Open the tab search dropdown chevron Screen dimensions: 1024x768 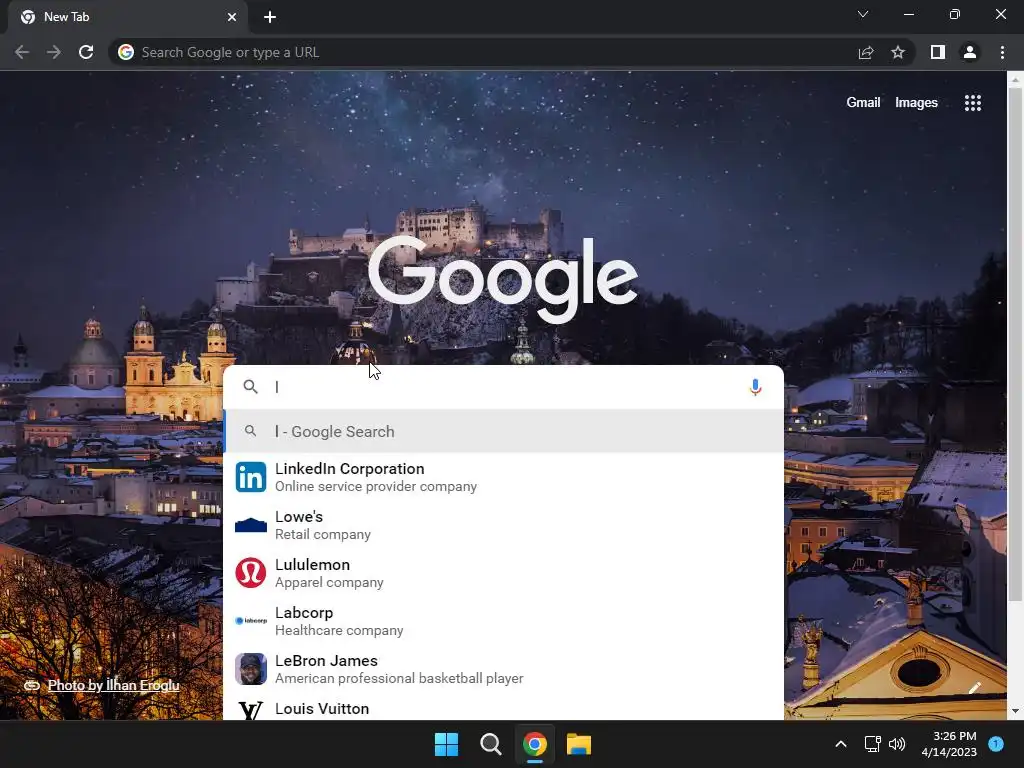(863, 14)
